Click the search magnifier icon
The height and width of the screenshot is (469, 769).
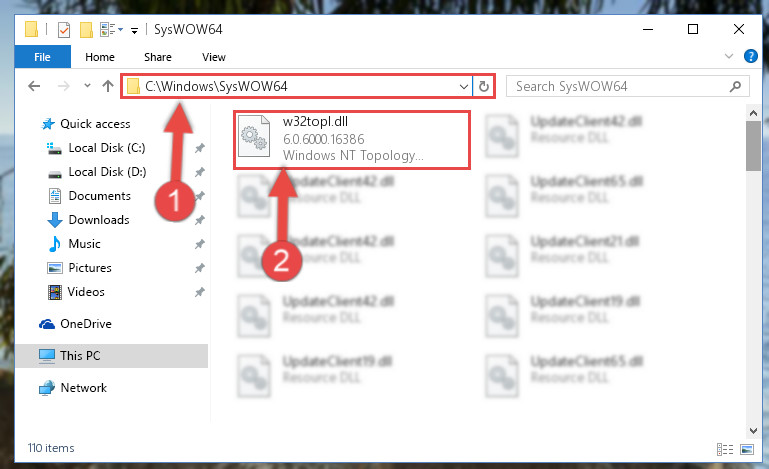tap(735, 87)
